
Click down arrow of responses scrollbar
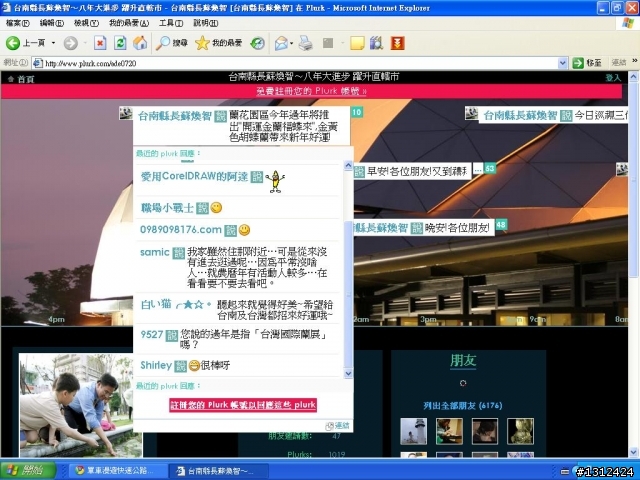[348, 373]
